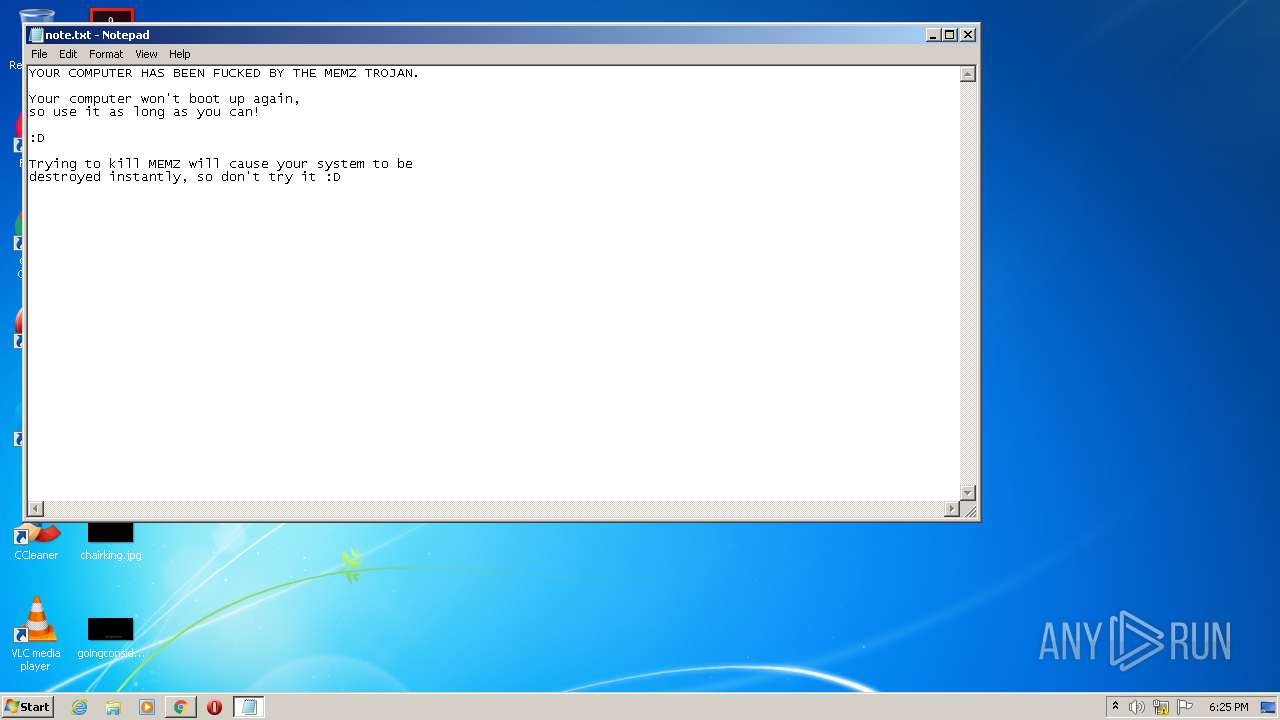Click the vertical scrollbar up arrow
Image resolution: width=1280 pixels, height=720 pixels.
click(968, 74)
